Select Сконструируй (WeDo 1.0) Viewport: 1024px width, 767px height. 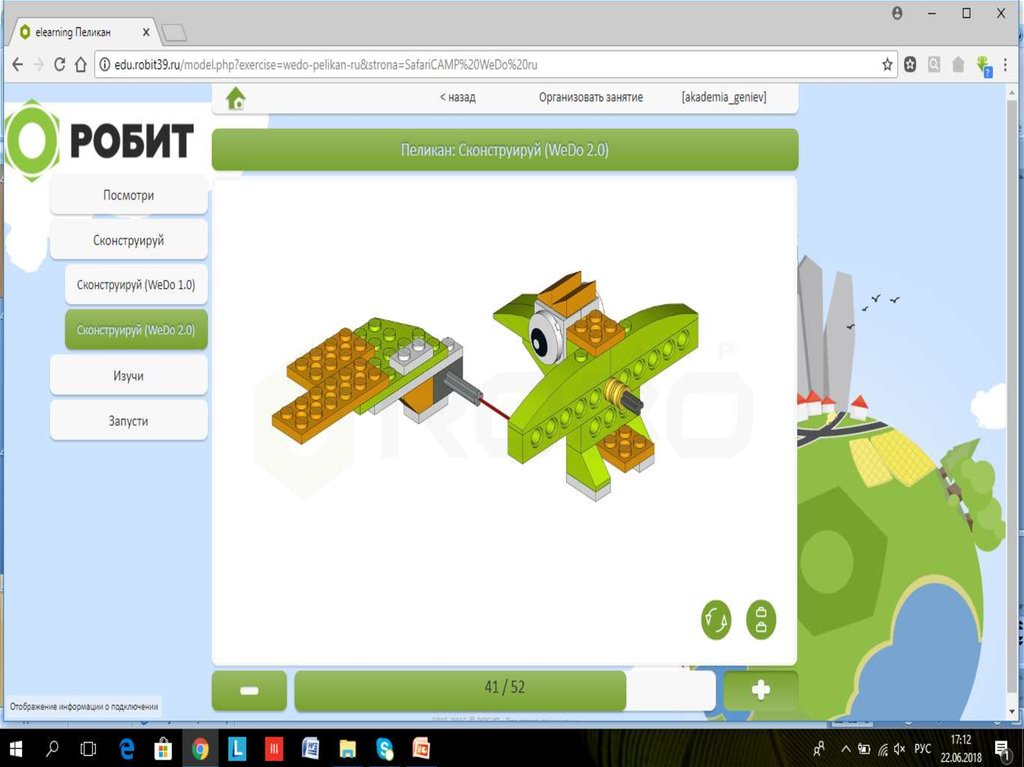tap(136, 285)
